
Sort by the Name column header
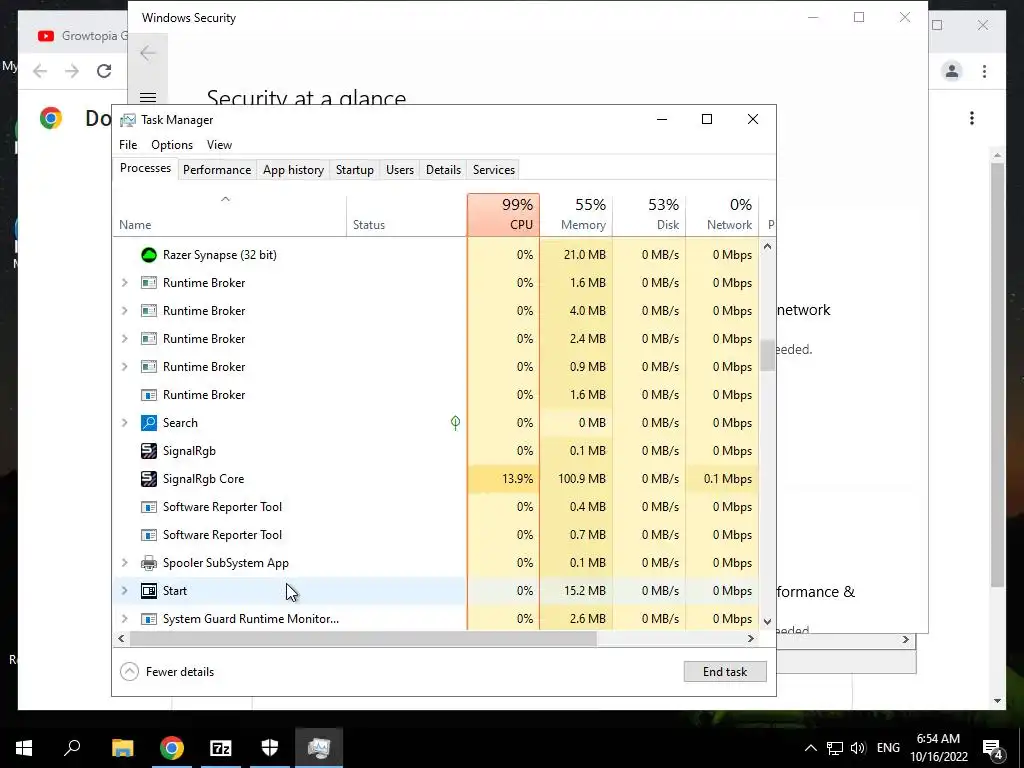[x=229, y=214]
